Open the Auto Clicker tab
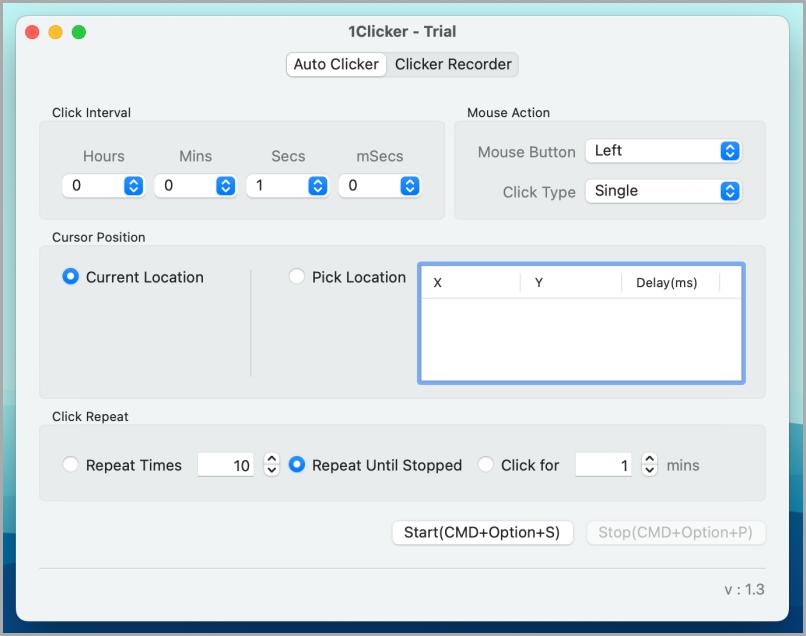Image resolution: width=806 pixels, height=636 pixels. 335,64
